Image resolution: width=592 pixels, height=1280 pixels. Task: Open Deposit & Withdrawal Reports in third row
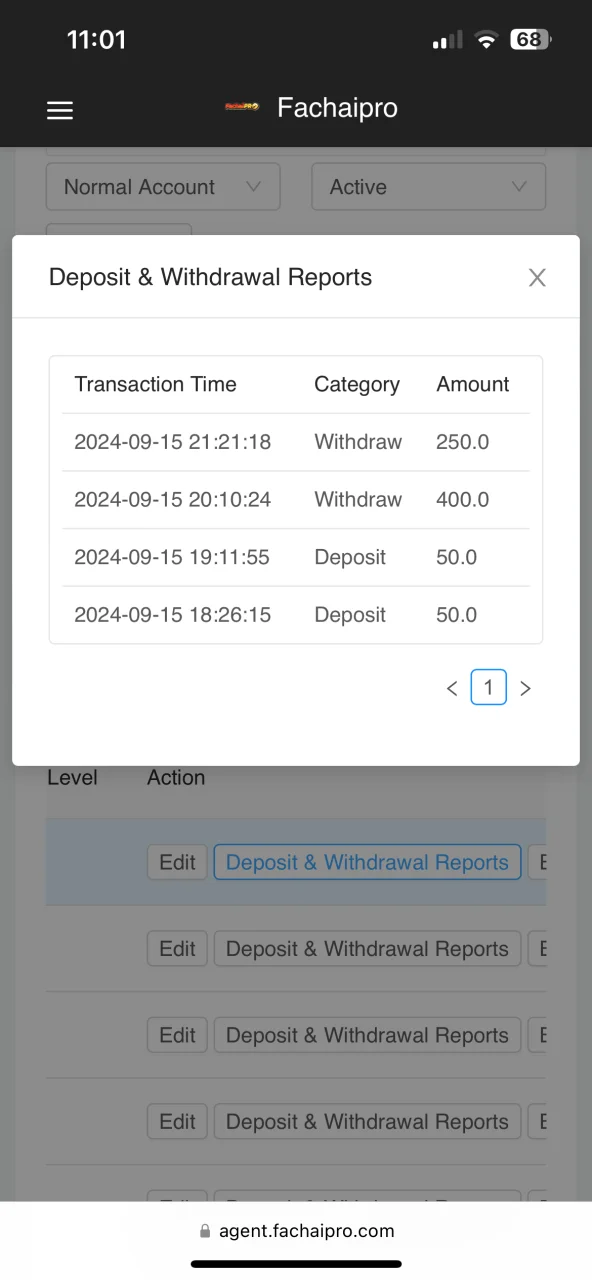[x=367, y=1035]
